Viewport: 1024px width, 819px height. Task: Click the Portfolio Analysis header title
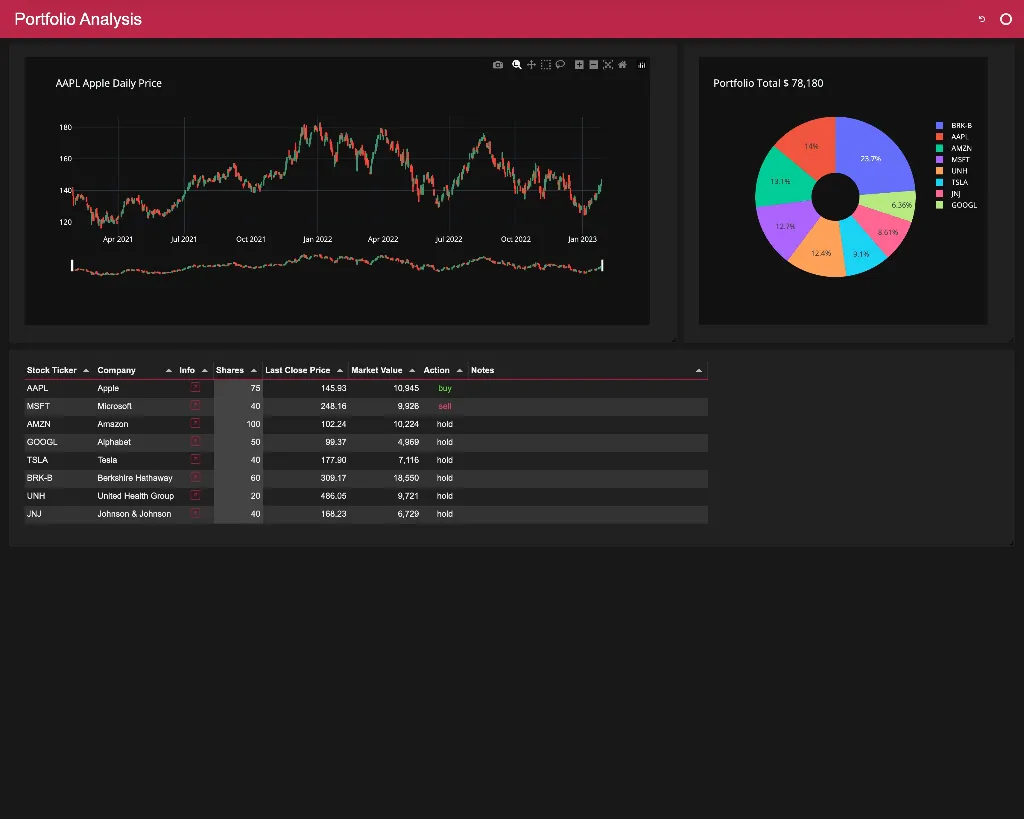(x=78, y=19)
